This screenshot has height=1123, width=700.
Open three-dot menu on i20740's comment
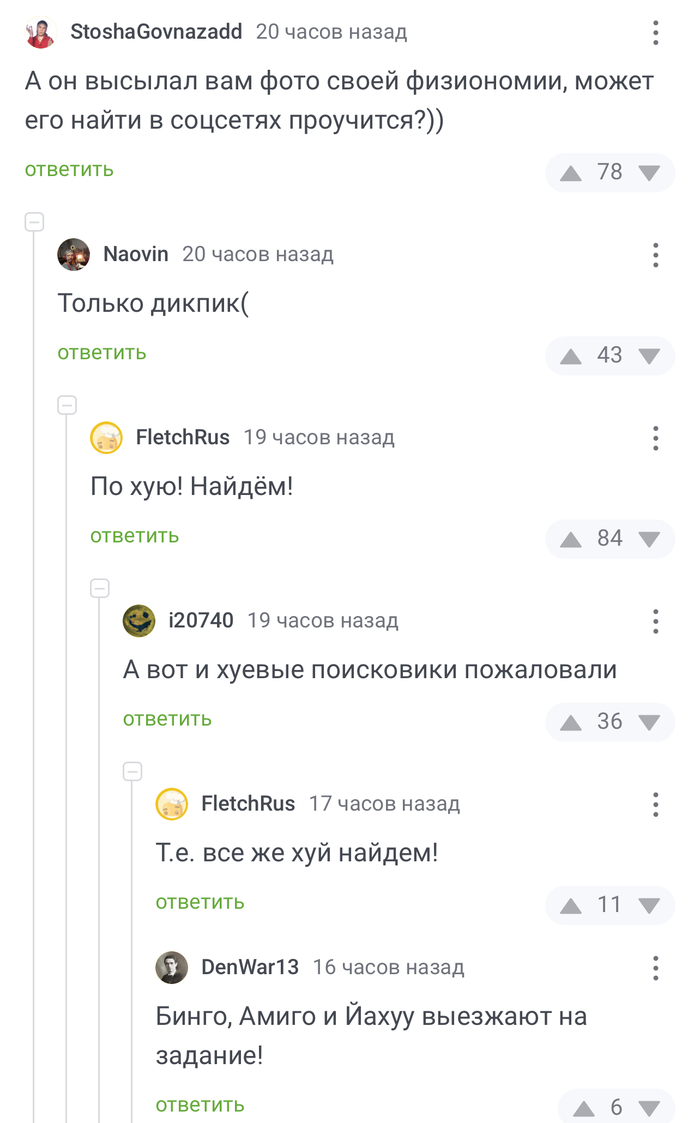tap(656, 620)
